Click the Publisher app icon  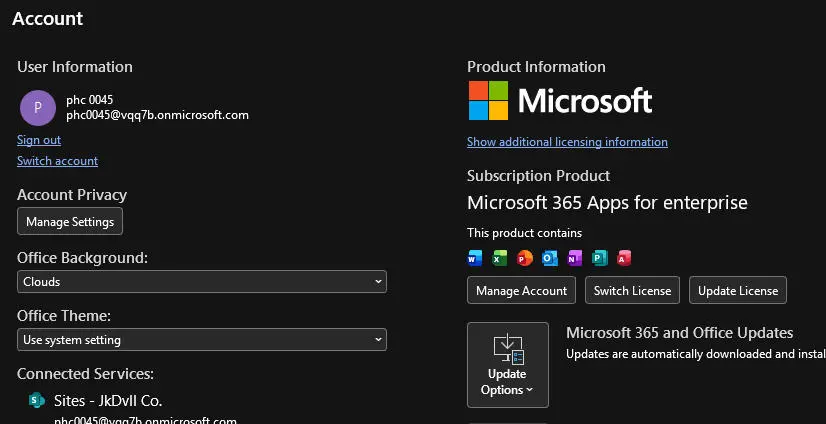point(599,258)
